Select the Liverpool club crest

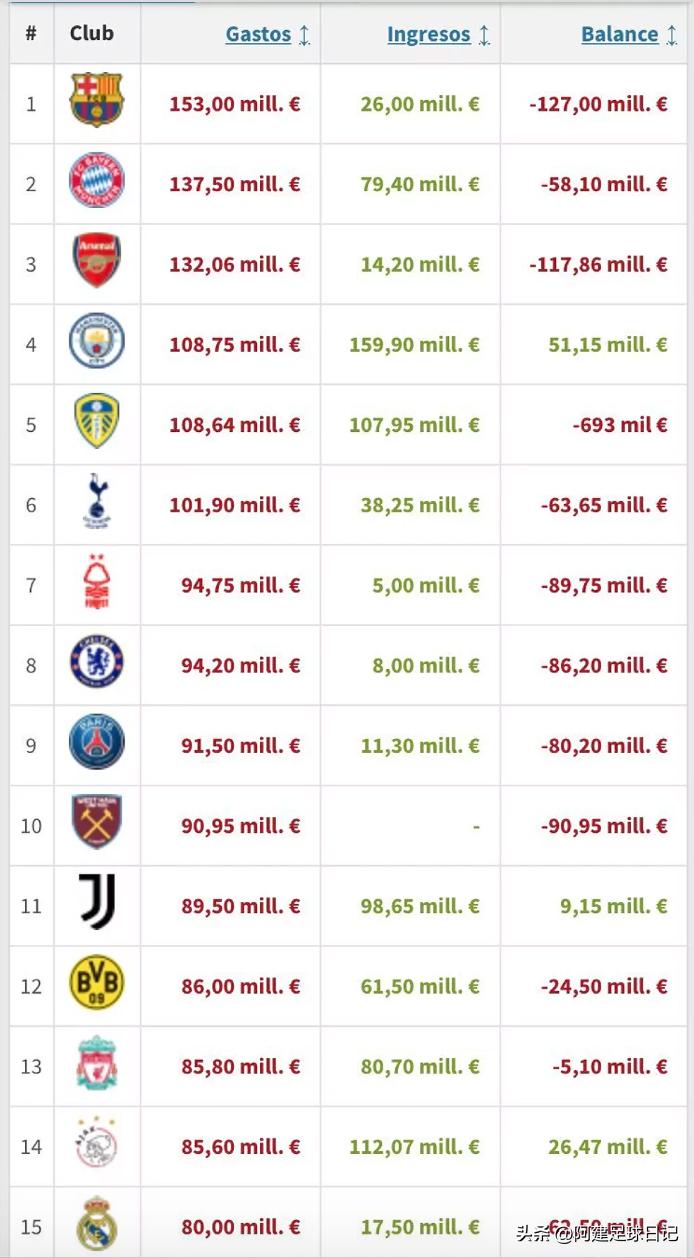[97, 1063]
